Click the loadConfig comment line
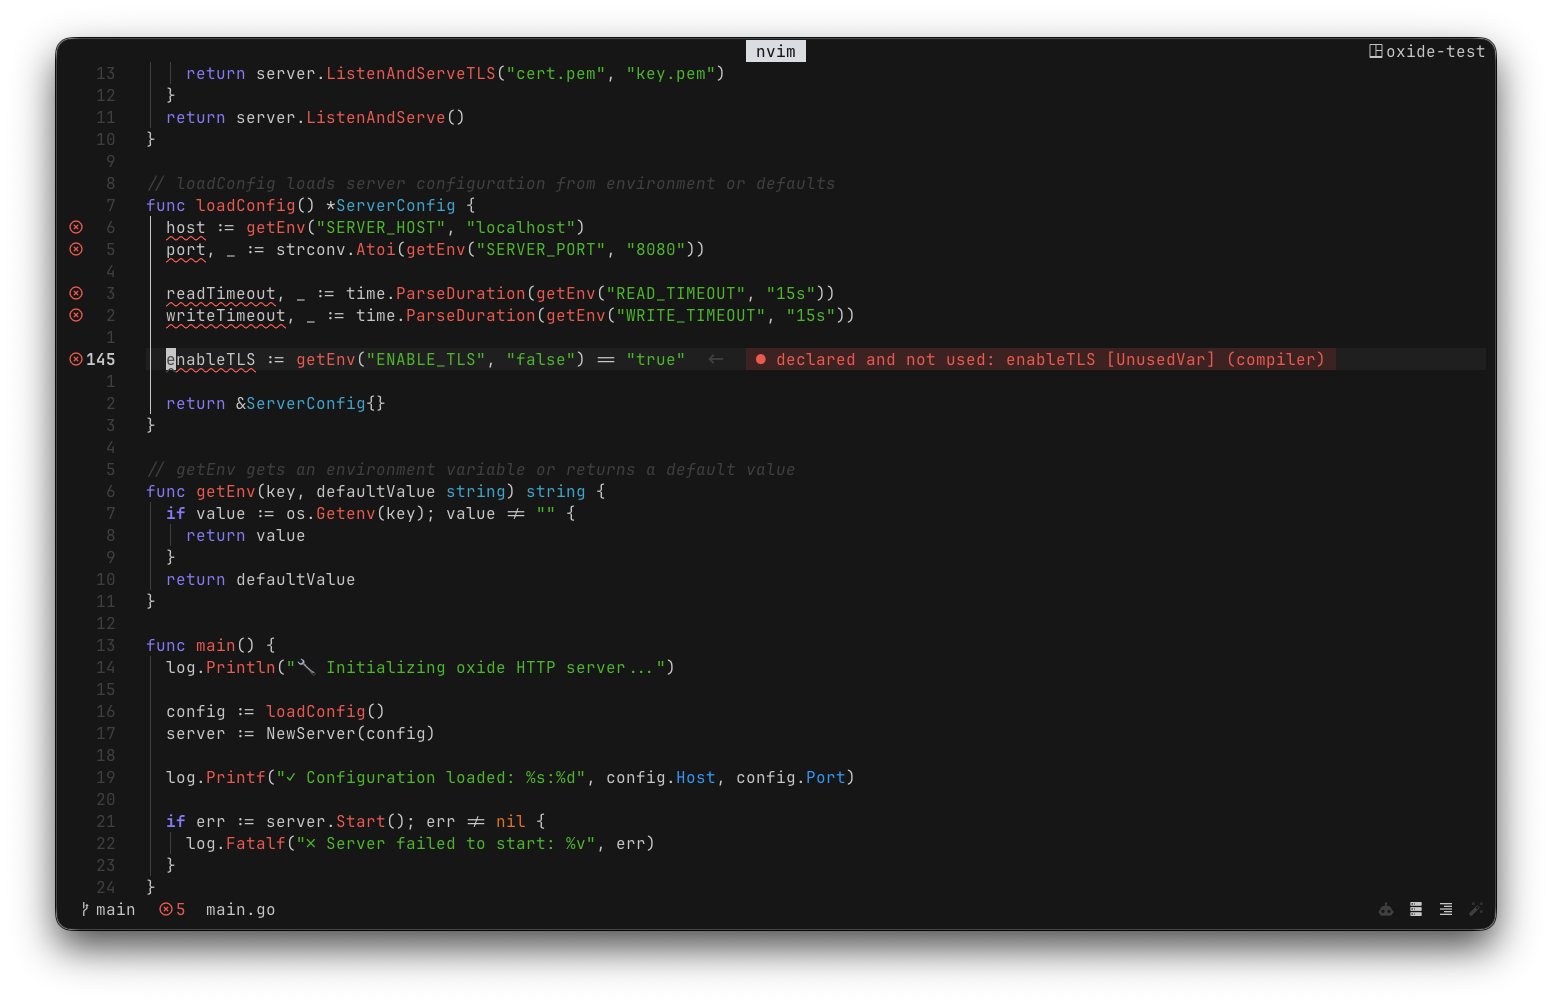 click(x=491, y=183)
